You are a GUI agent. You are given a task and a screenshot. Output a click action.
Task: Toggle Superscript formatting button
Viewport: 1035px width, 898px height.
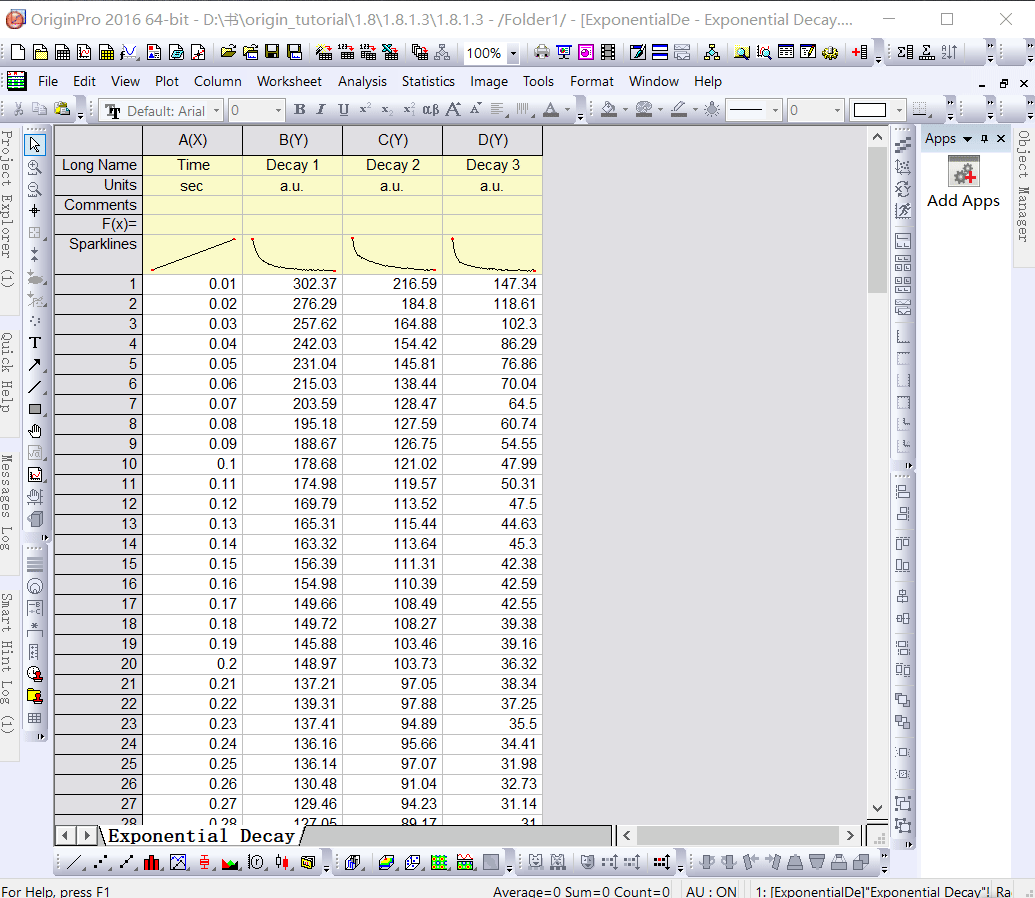pyautogui.click(x=365, y=110)
